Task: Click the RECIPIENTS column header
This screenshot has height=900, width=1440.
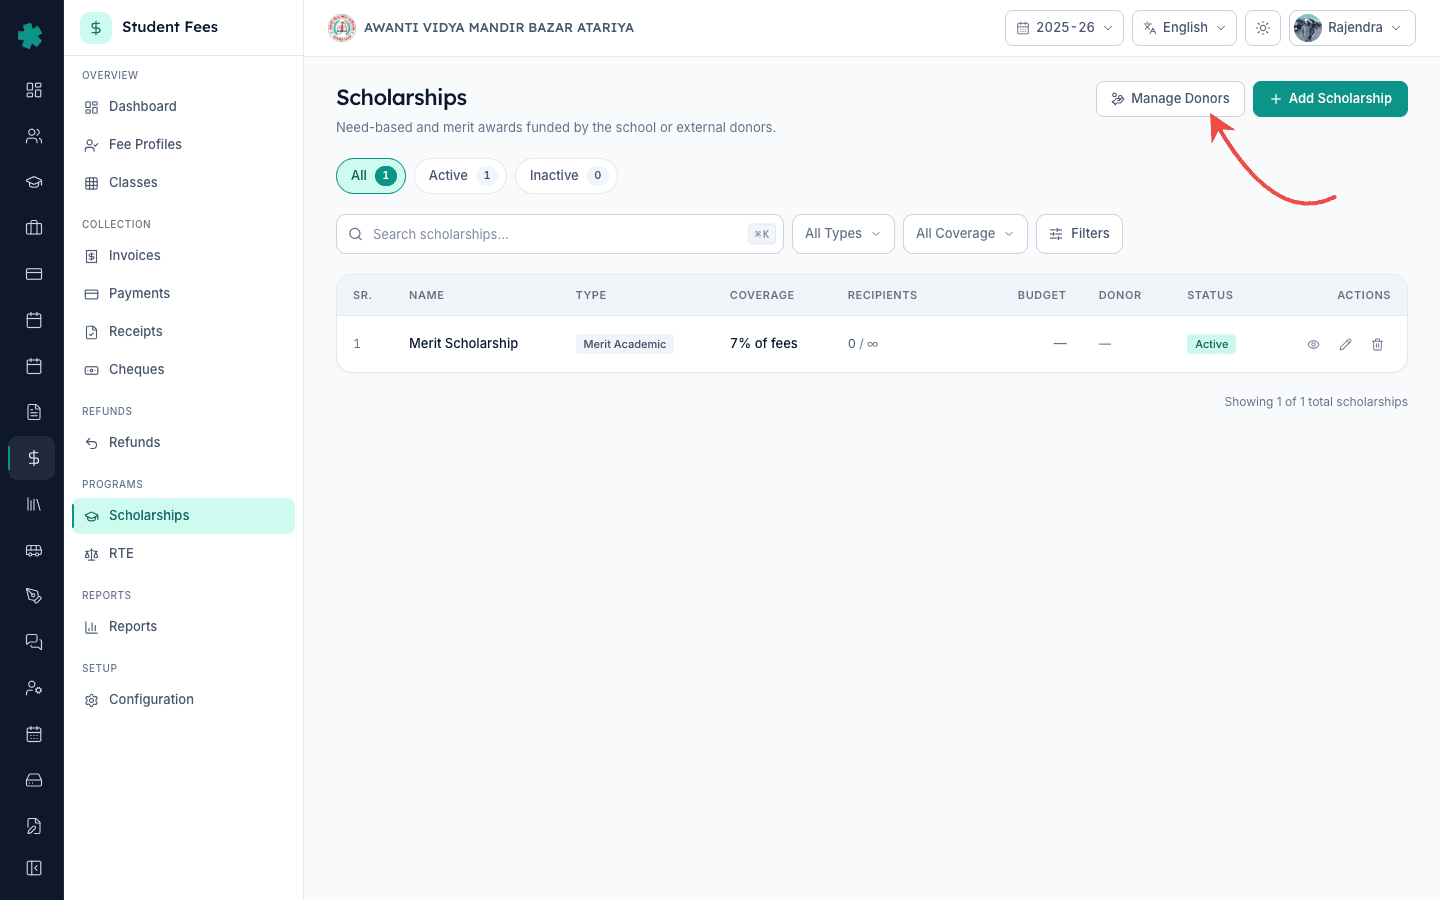Action: tap(882, 296)
